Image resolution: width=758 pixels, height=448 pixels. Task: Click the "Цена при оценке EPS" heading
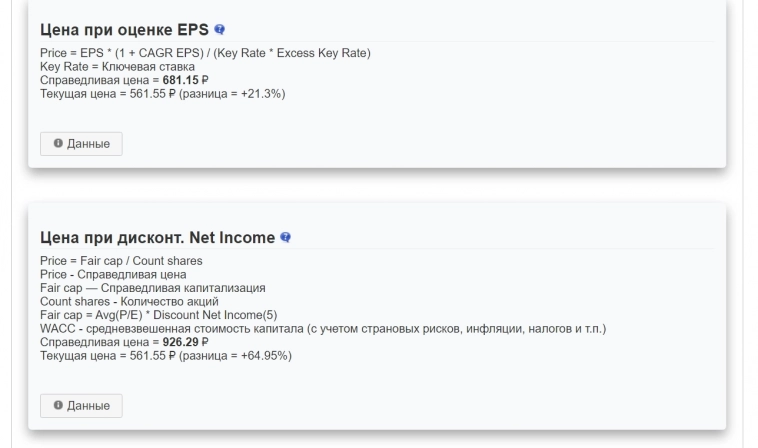(x=124, y=30)
